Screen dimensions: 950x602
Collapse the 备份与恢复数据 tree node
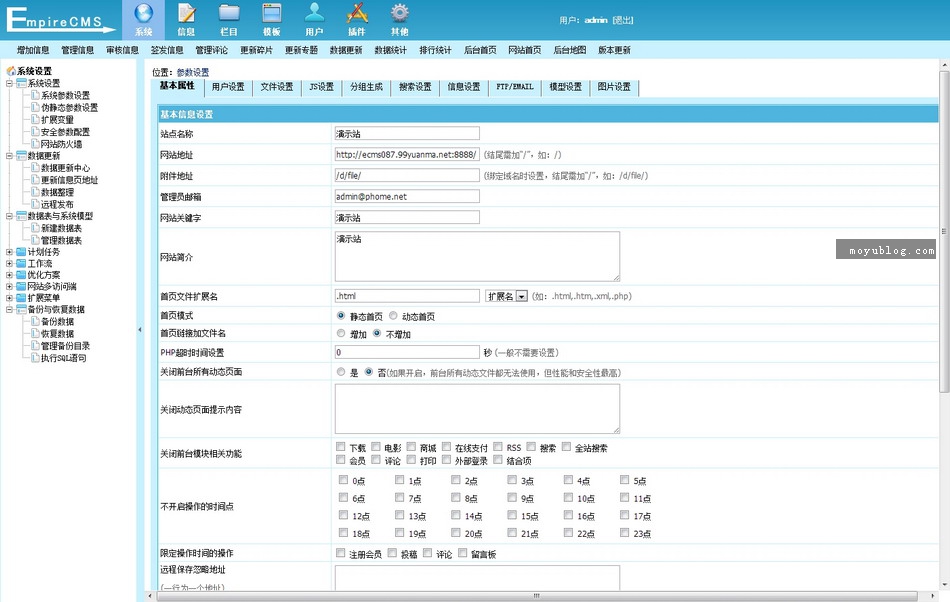[9, 309]
